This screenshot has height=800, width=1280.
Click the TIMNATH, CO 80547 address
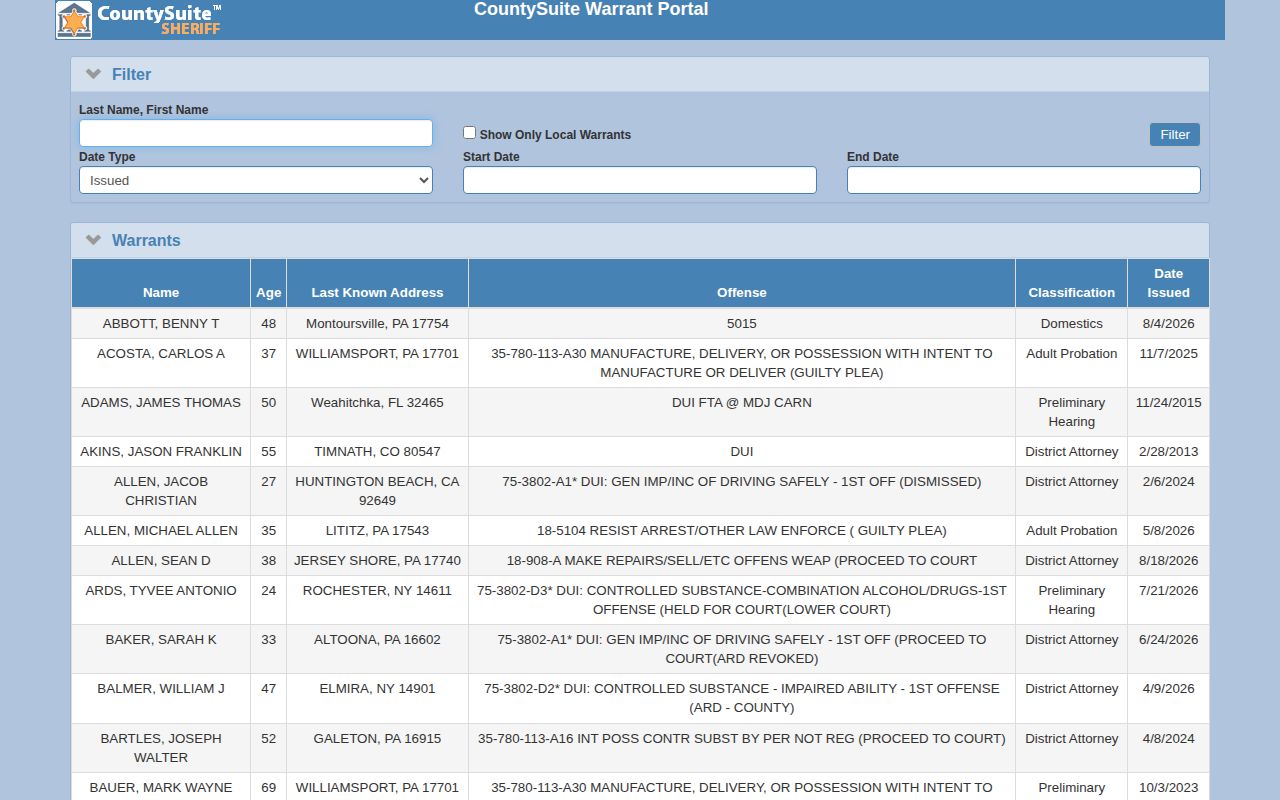[x=377, y=452]
